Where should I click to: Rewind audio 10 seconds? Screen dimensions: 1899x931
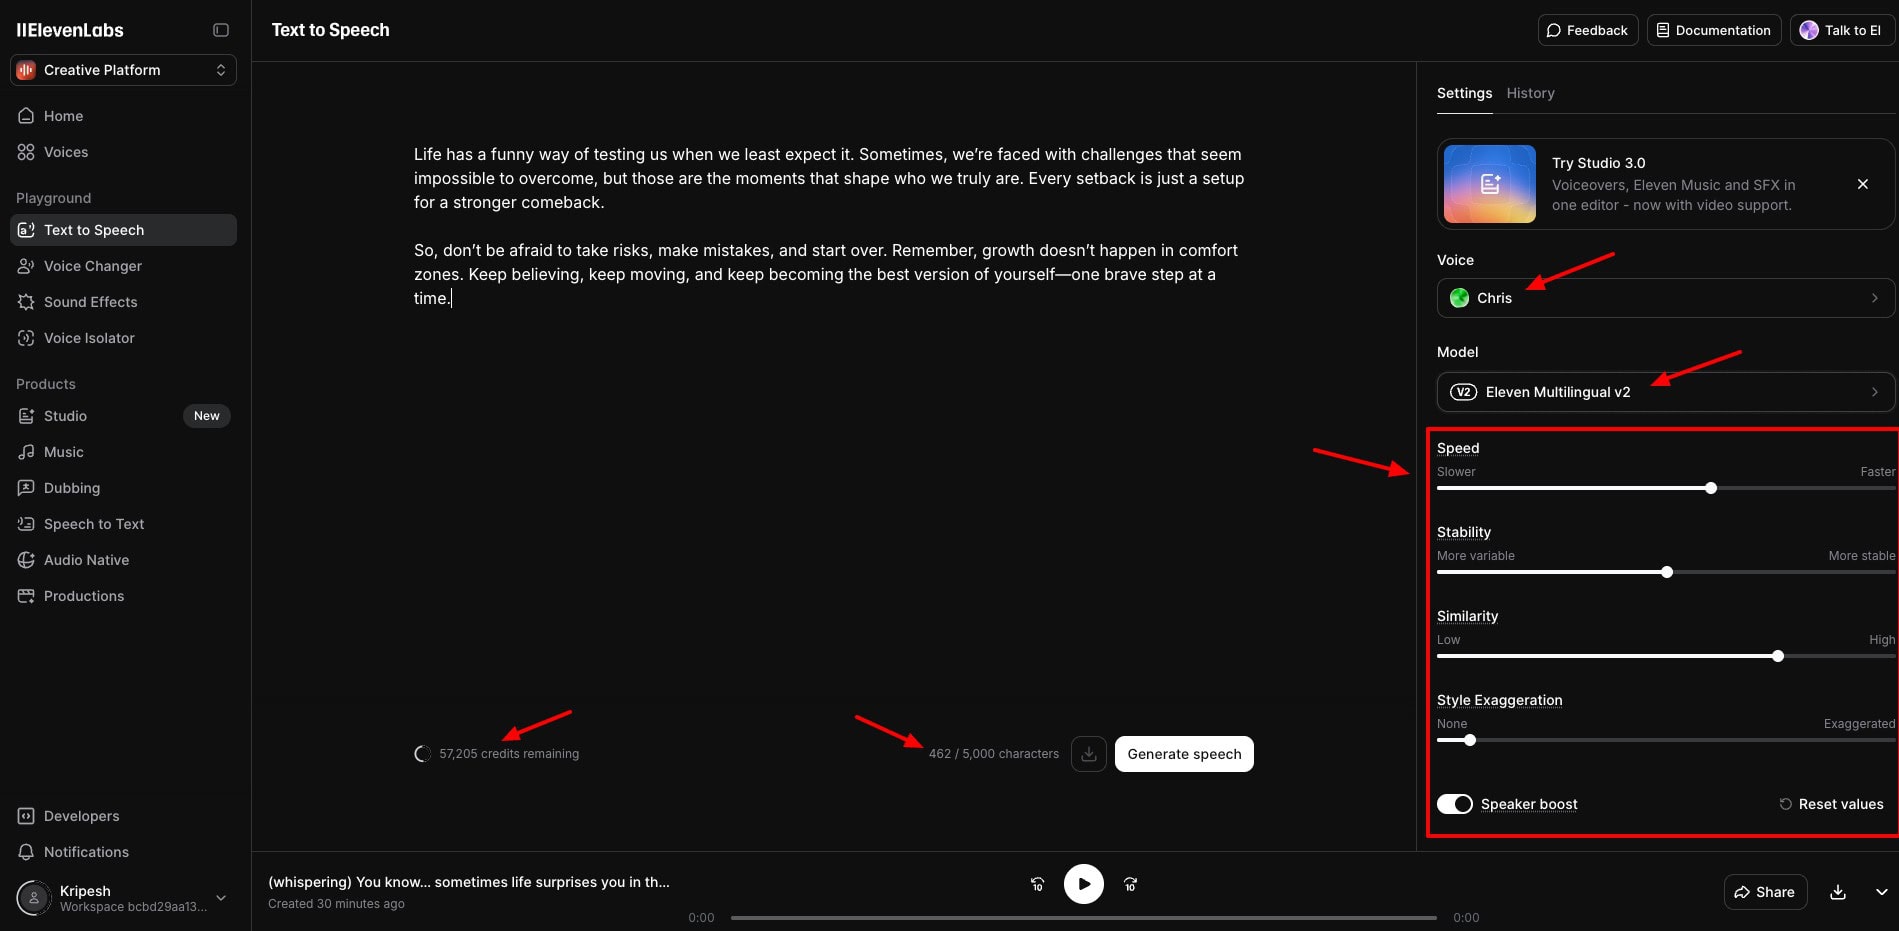click(x=1037, y=884)
